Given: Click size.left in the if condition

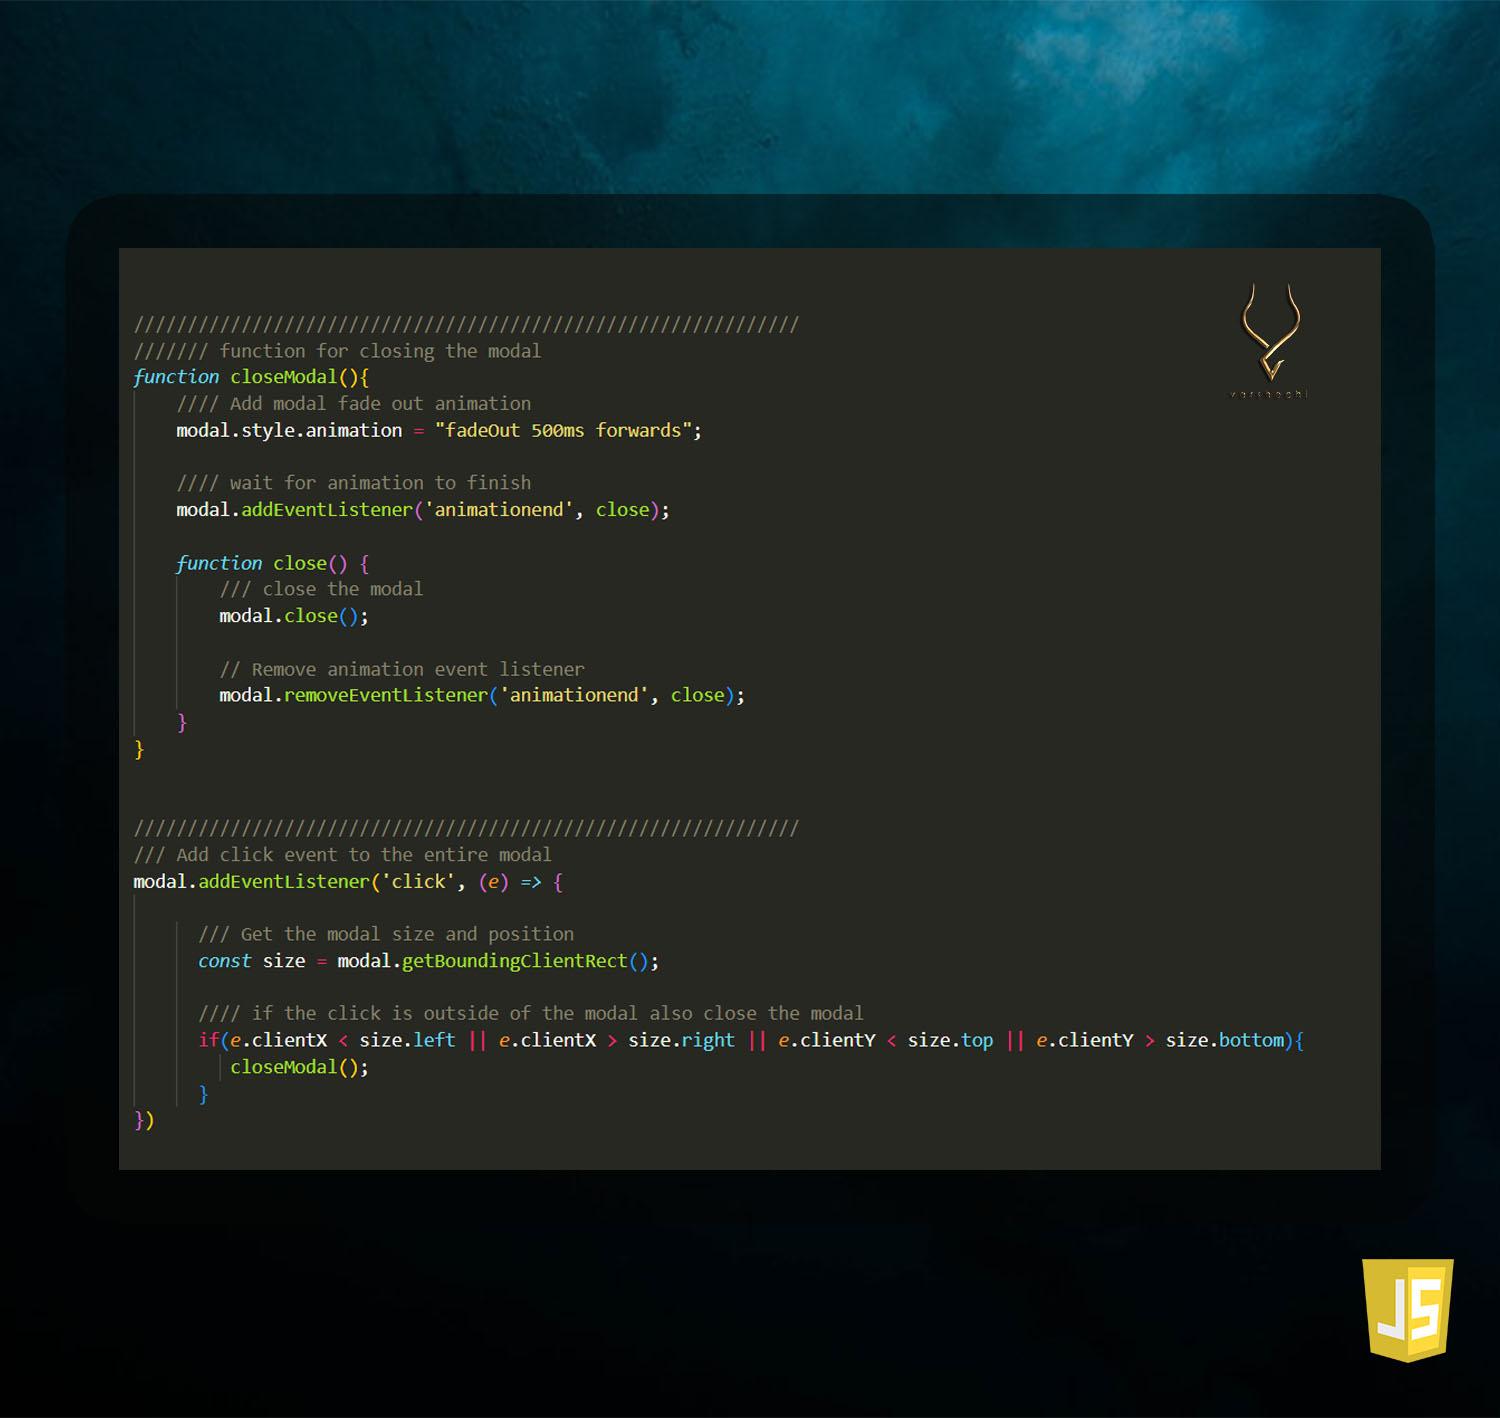Looking at the screenshot, I should click(407, 1040).
